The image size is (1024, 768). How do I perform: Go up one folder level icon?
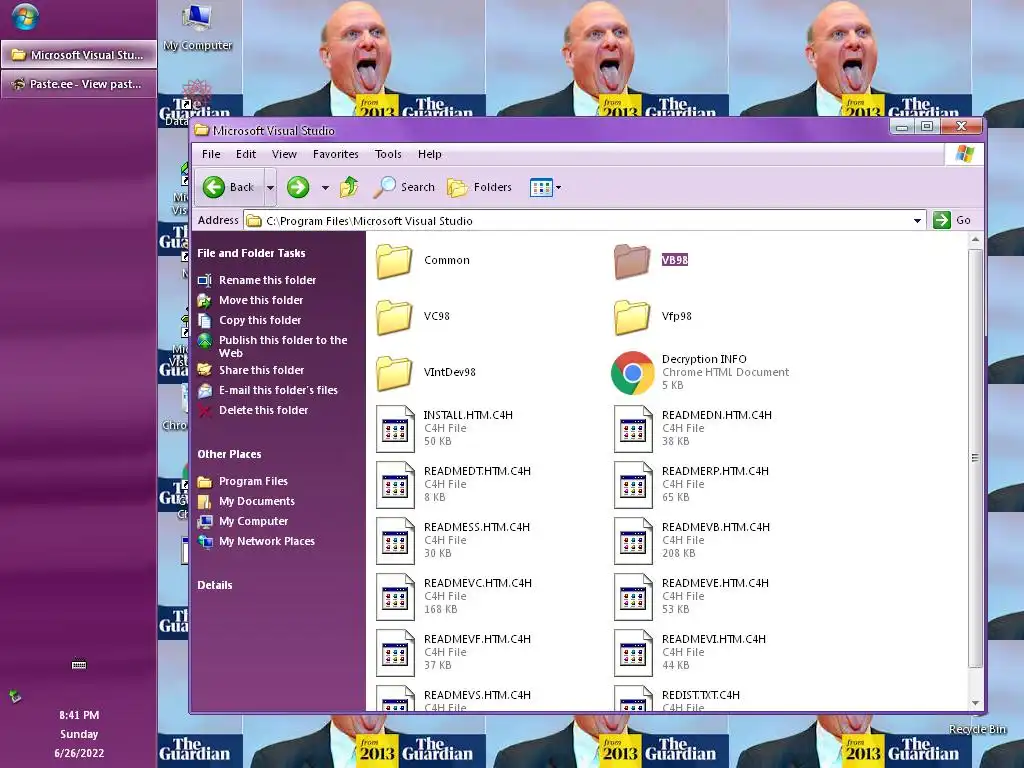pyautogui.click(x=349, y=187)
